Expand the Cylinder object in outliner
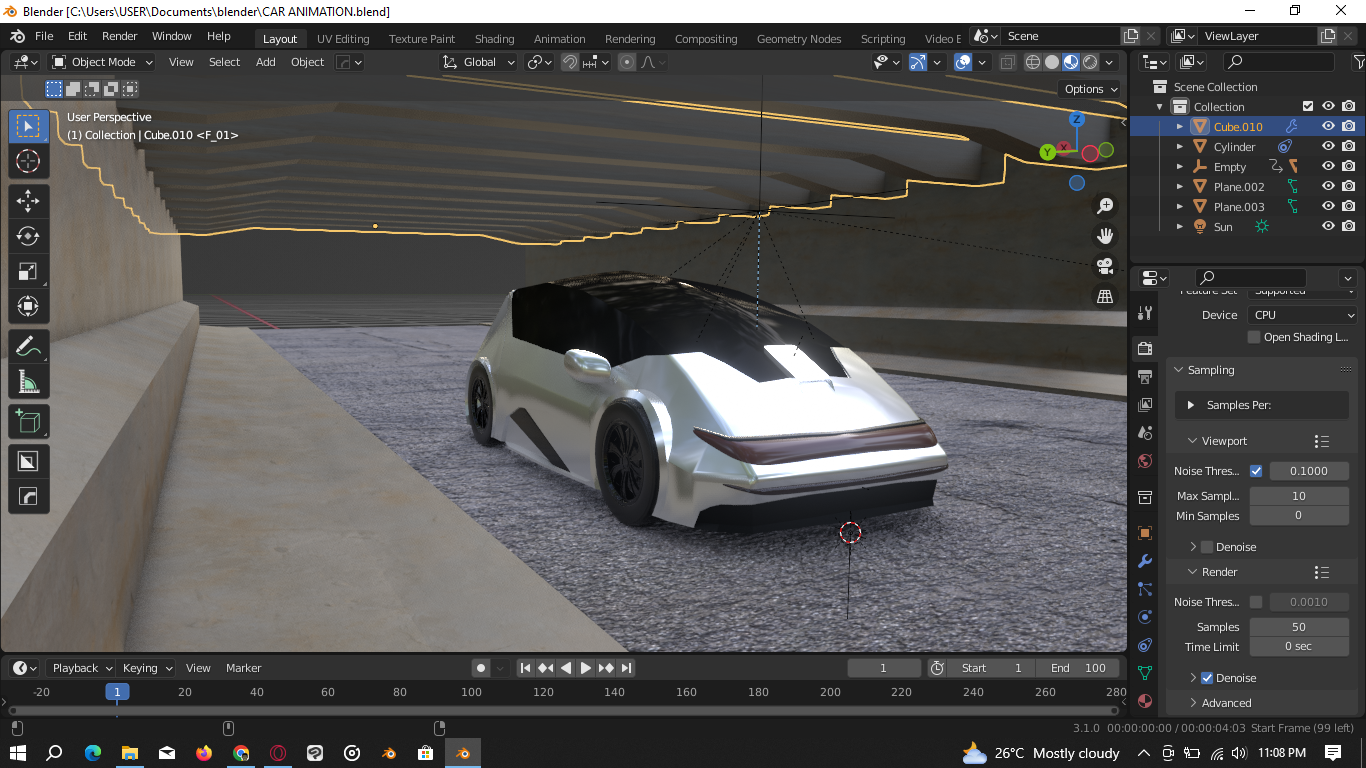Image resolution: width=1366 pixels, height=768 pixels. click(x=1180, y=147)
